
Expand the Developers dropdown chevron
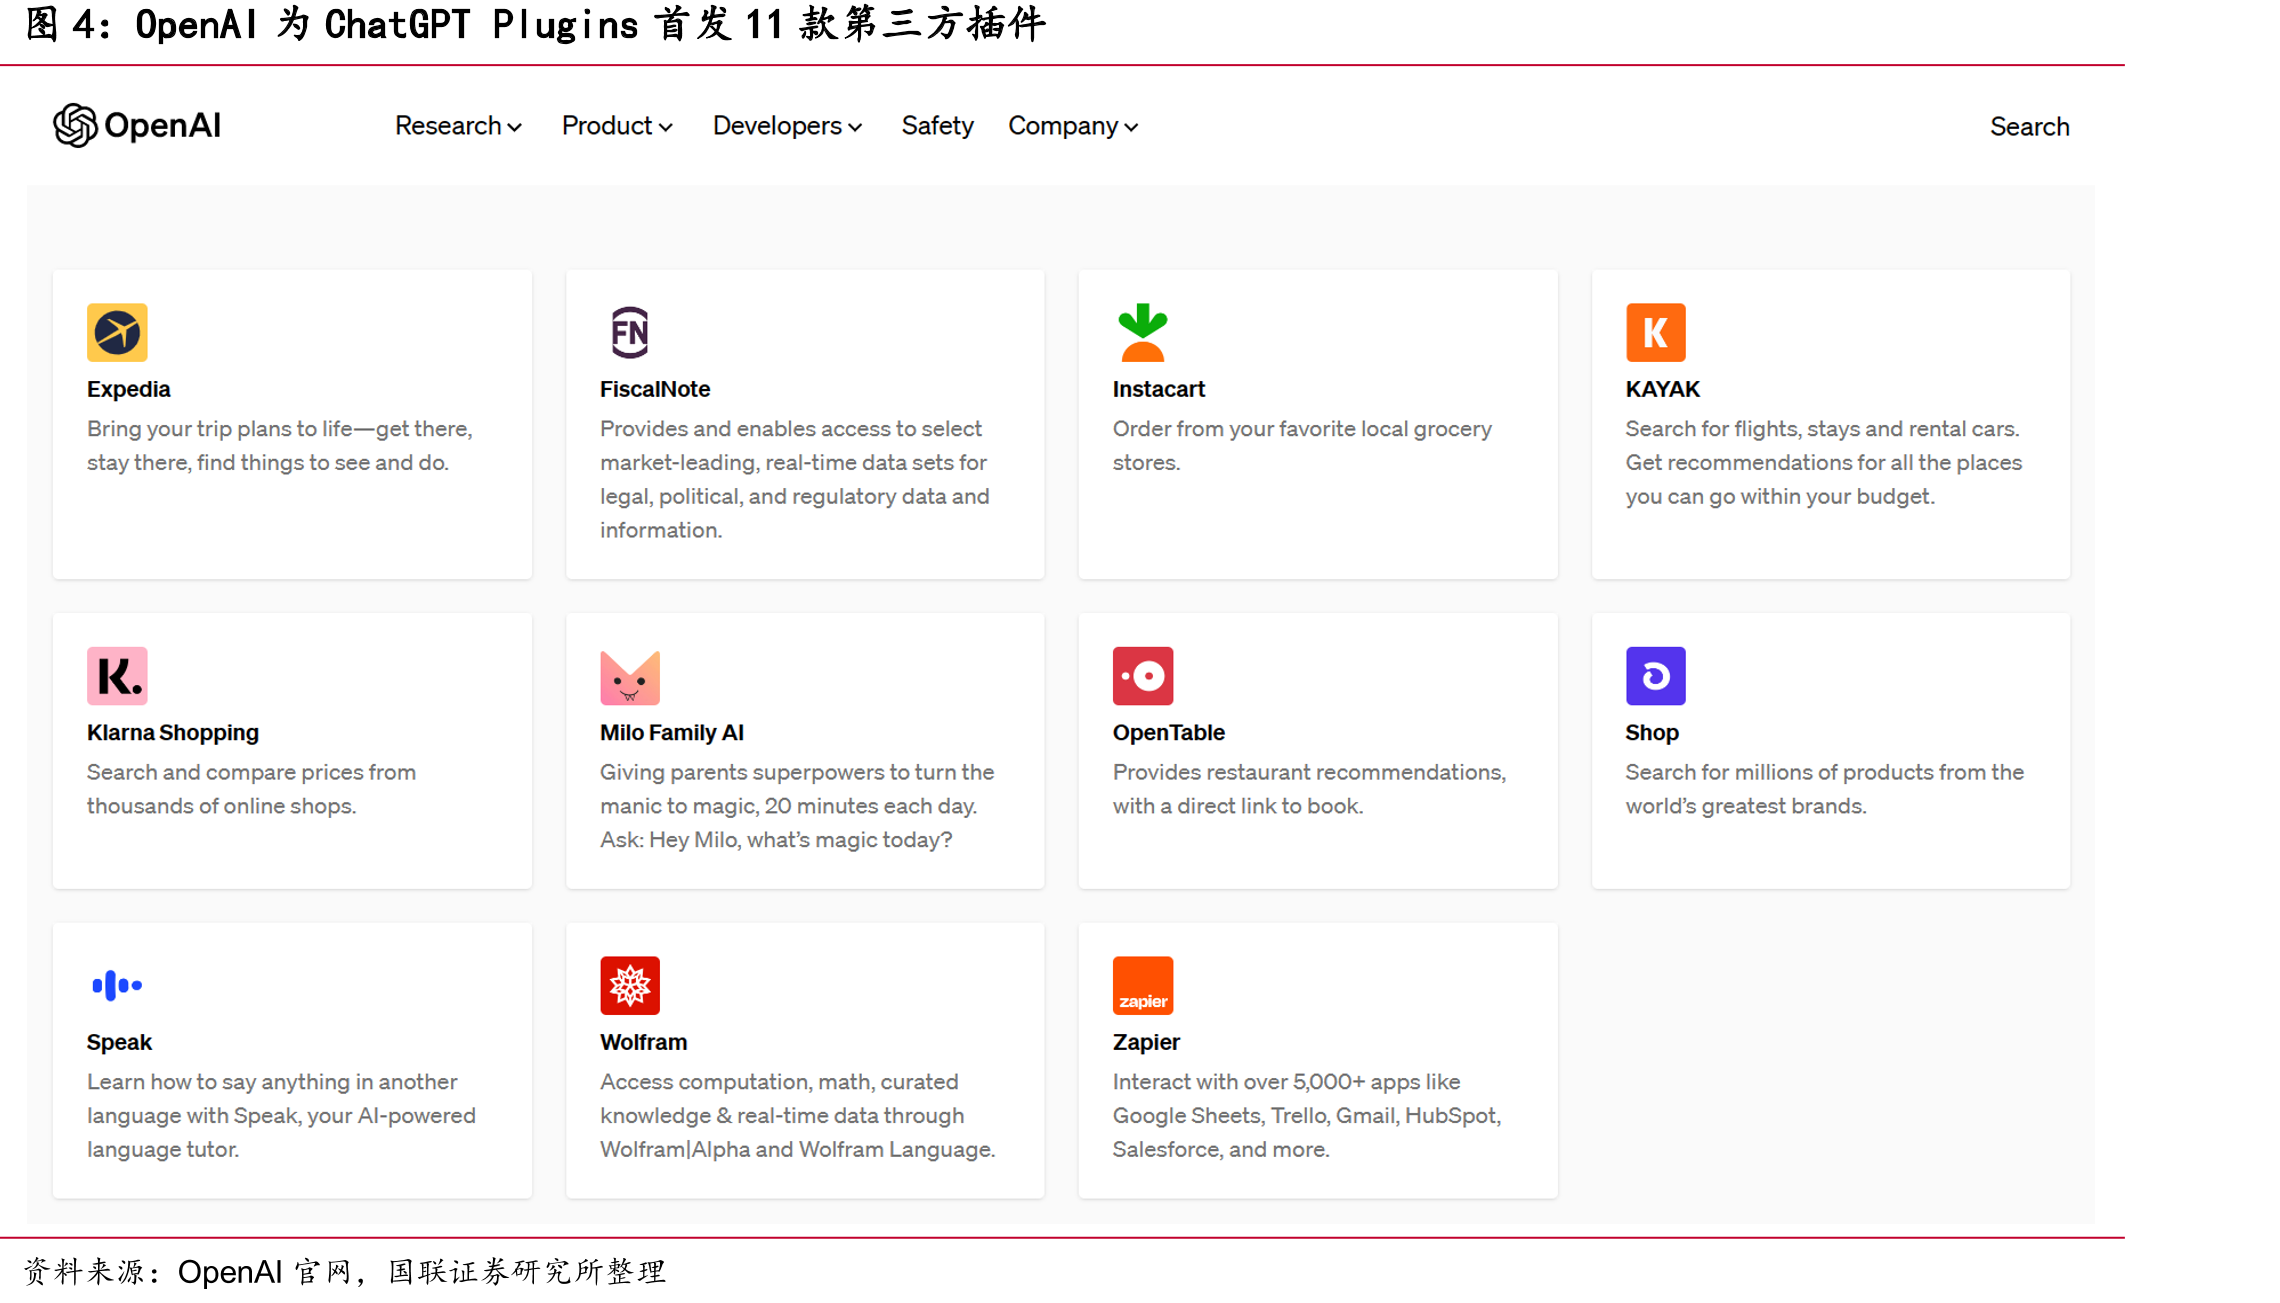855,128
